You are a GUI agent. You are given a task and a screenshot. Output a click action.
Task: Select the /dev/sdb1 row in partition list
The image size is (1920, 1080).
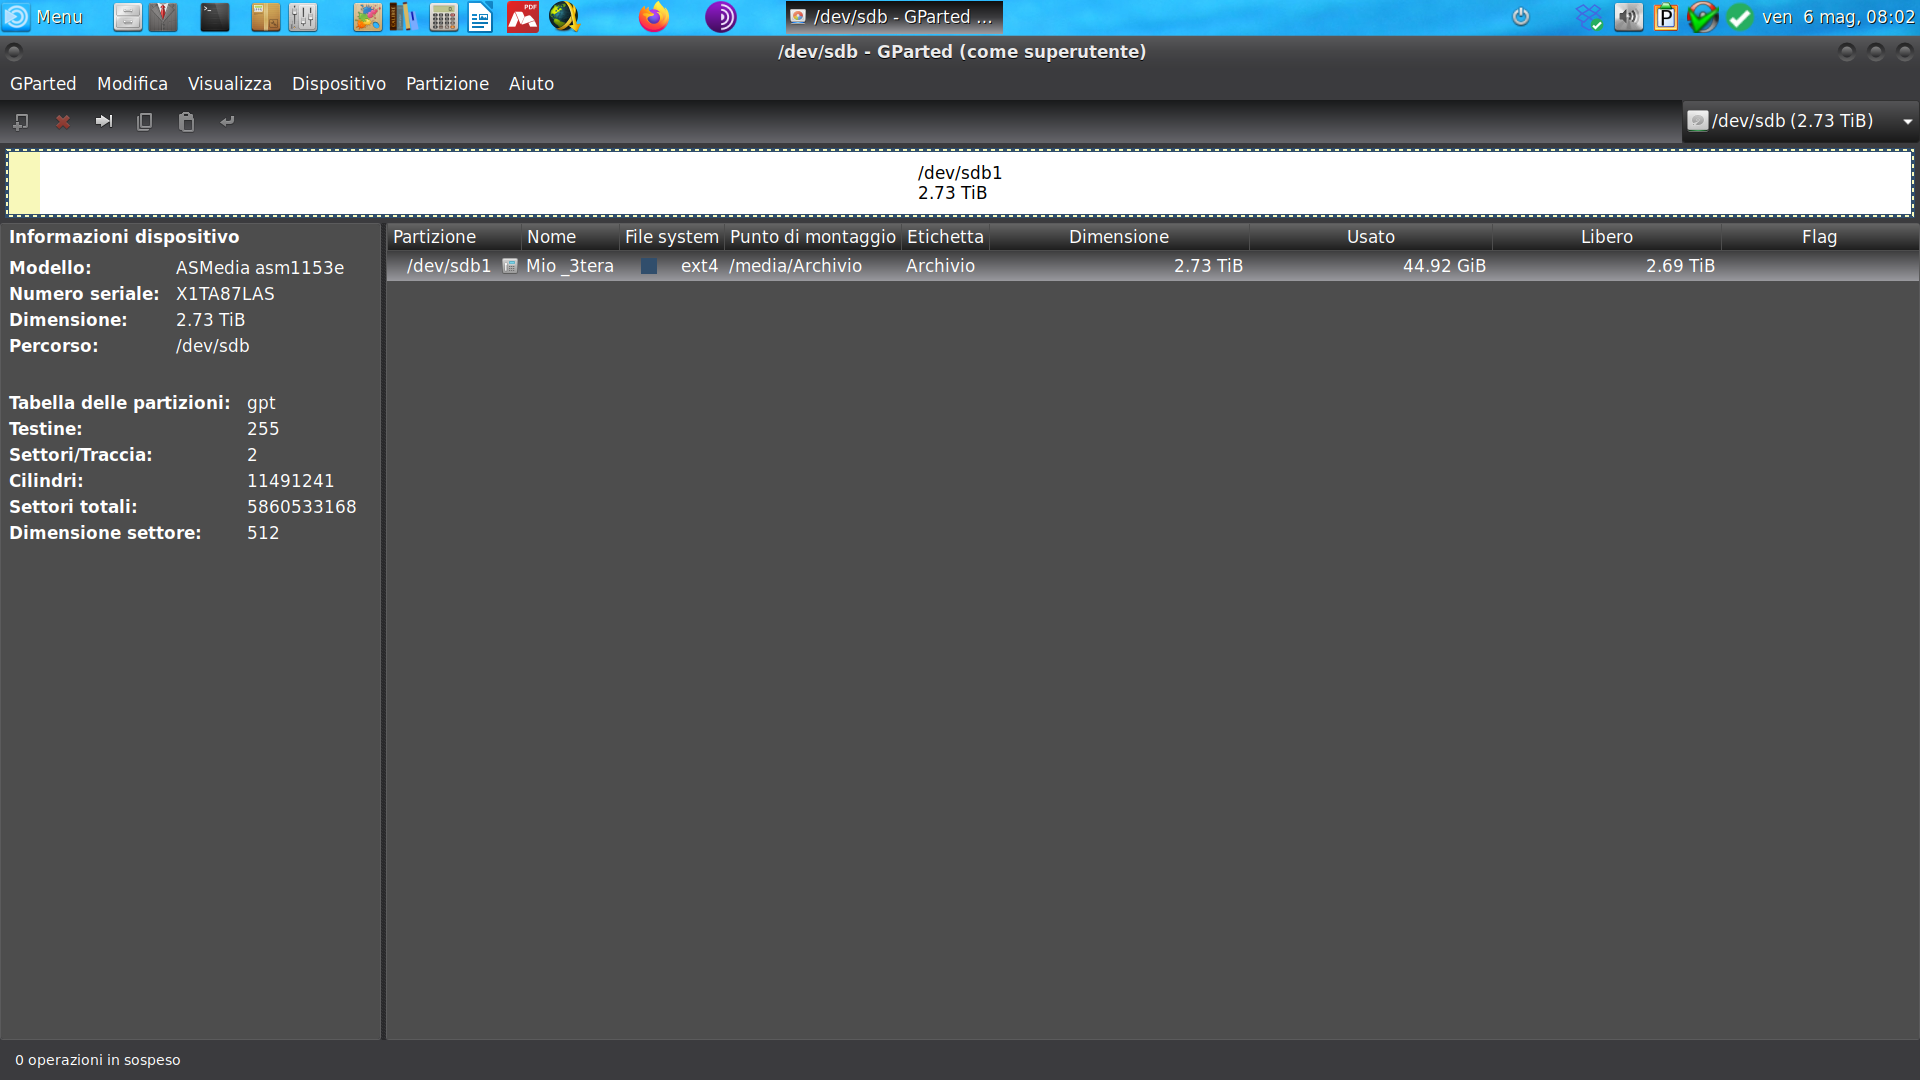(x=1152, y=266)
